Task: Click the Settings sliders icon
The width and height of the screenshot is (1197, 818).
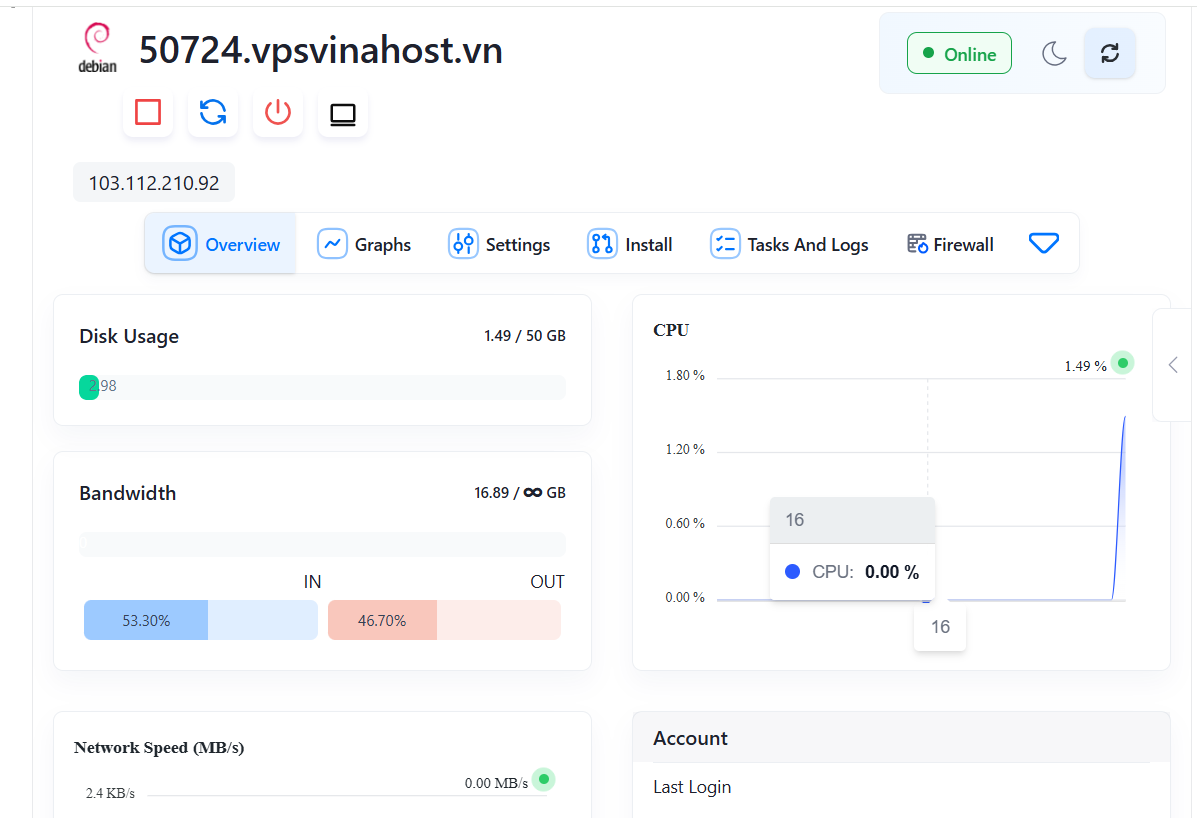Action: click(463, 243)
